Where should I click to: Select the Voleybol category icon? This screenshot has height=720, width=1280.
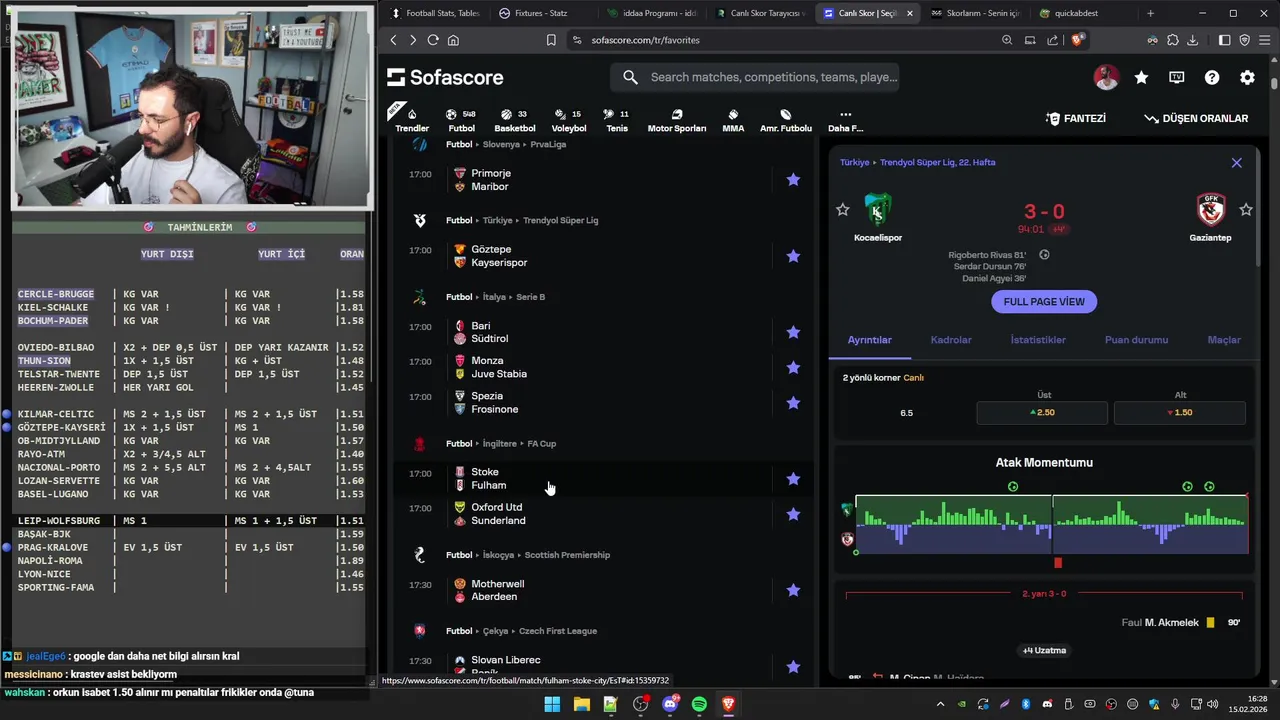click(568, 120)
